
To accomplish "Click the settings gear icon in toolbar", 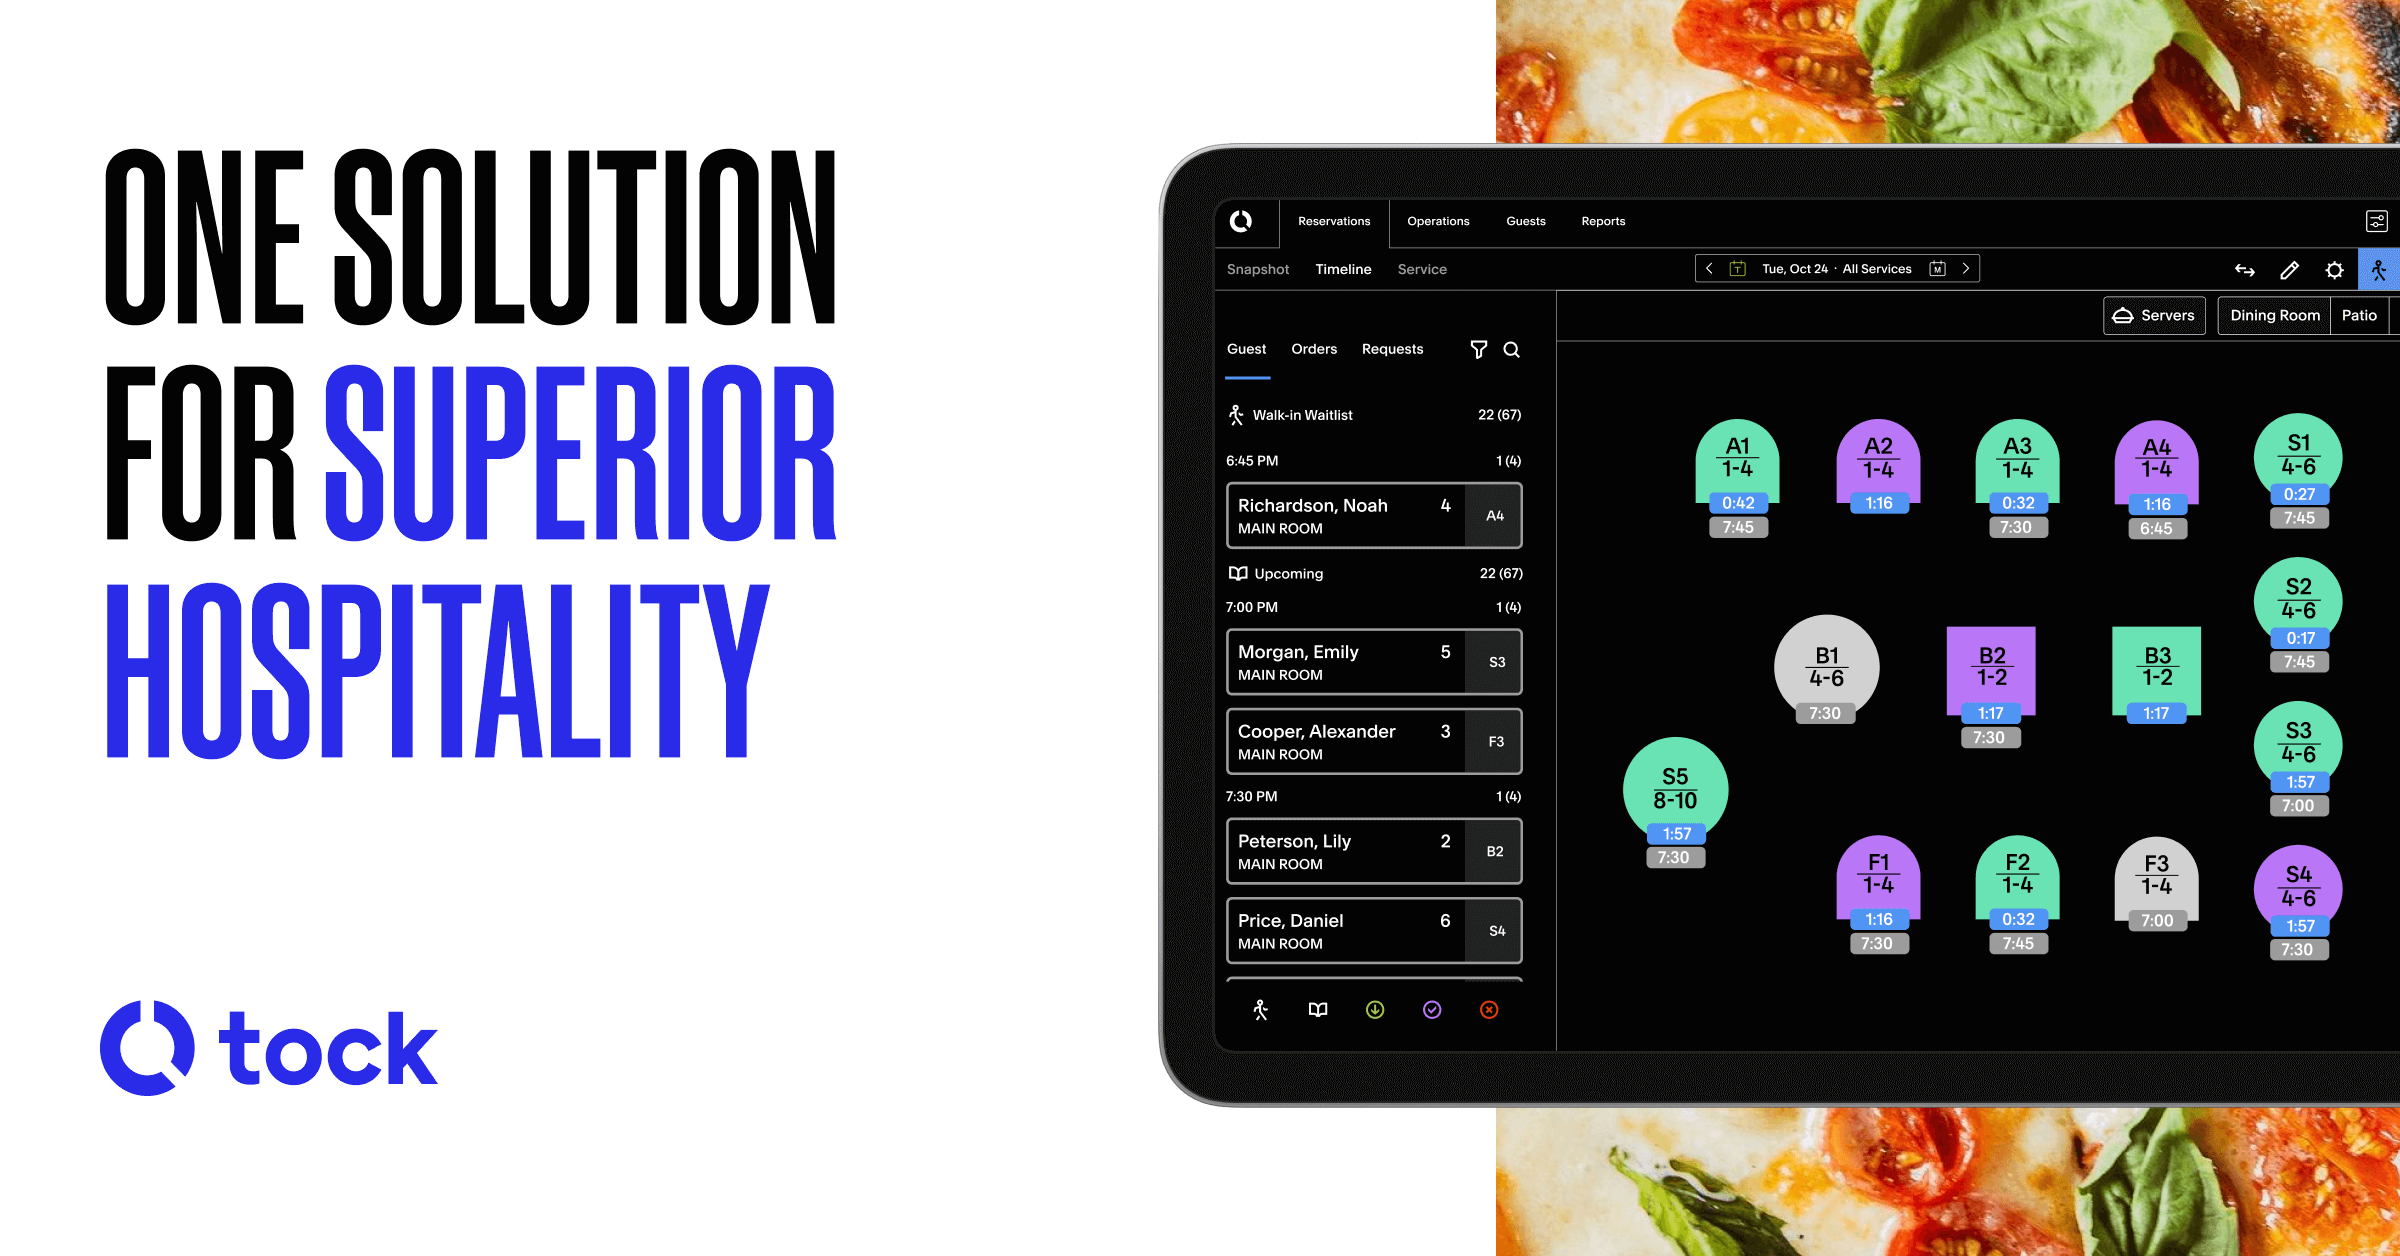I will click(2333, 270).
